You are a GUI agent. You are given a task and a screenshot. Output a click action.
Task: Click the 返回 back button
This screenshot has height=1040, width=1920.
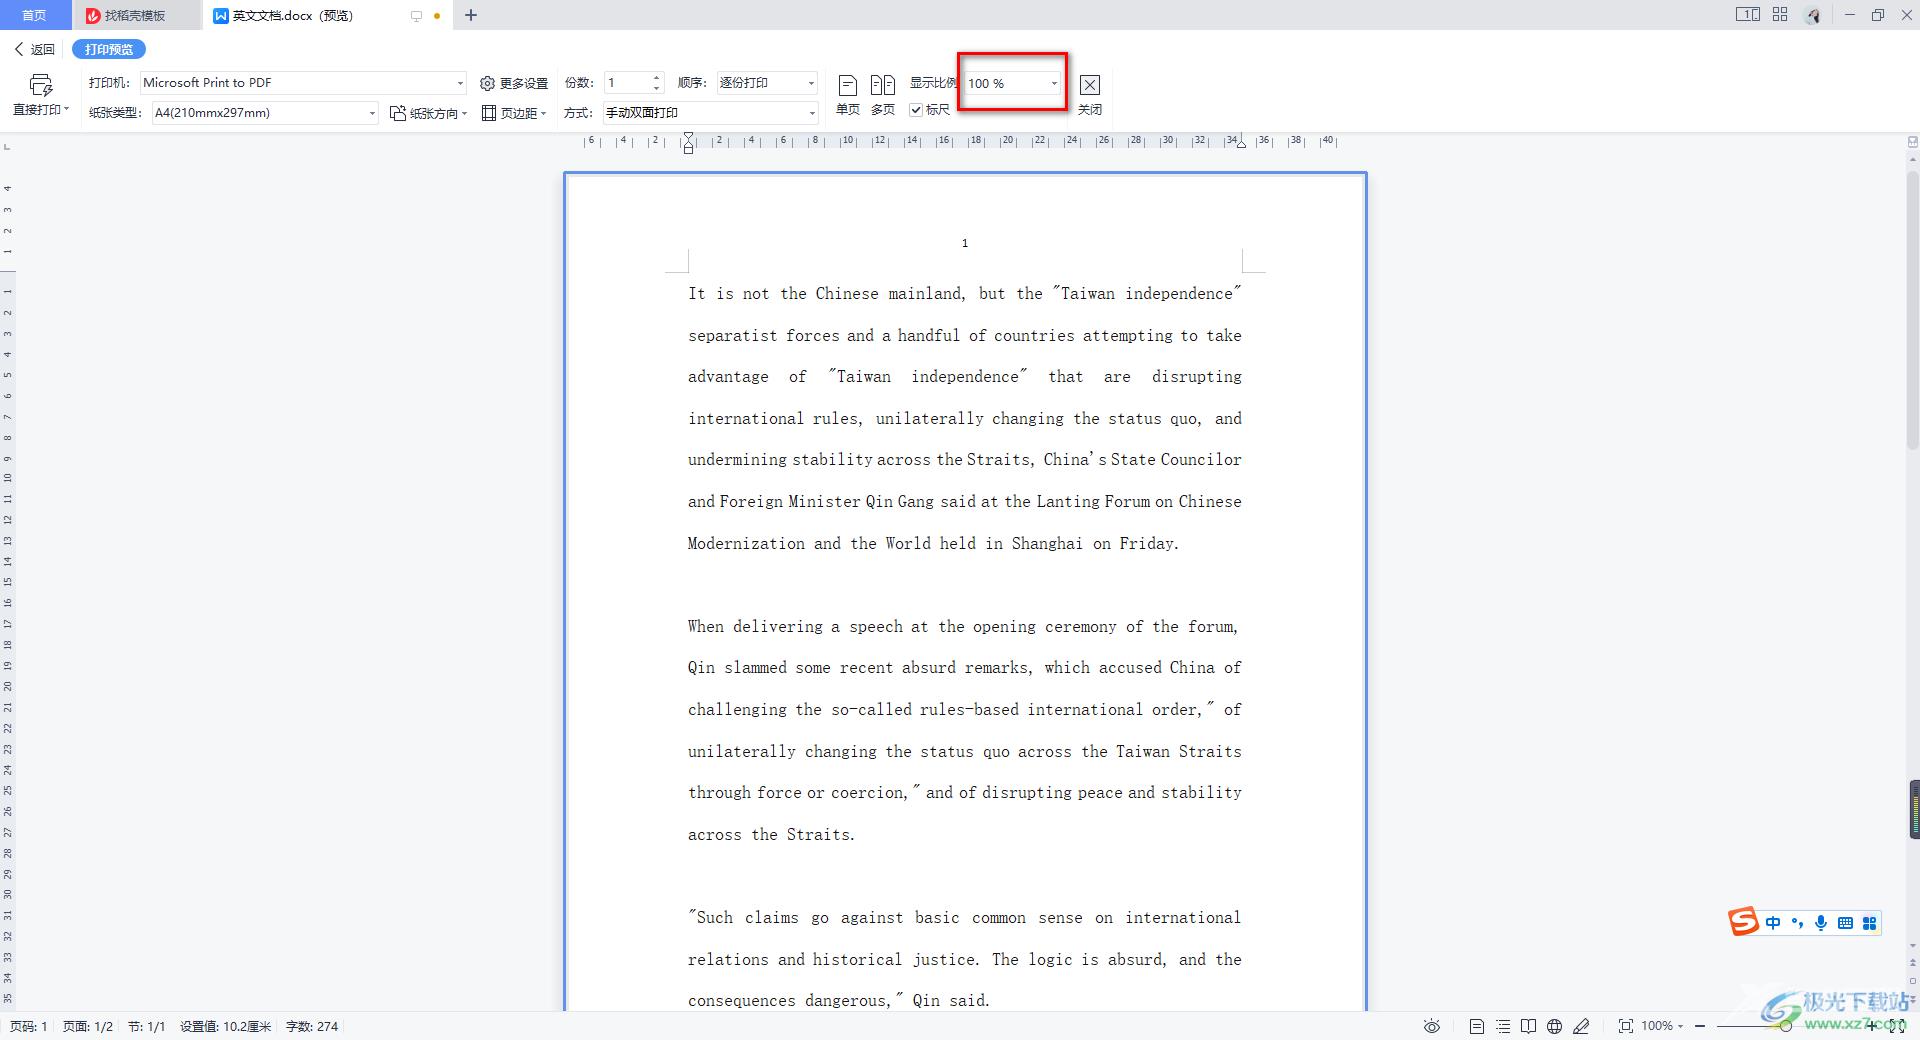pyautogui.click(x=35, y=49)
